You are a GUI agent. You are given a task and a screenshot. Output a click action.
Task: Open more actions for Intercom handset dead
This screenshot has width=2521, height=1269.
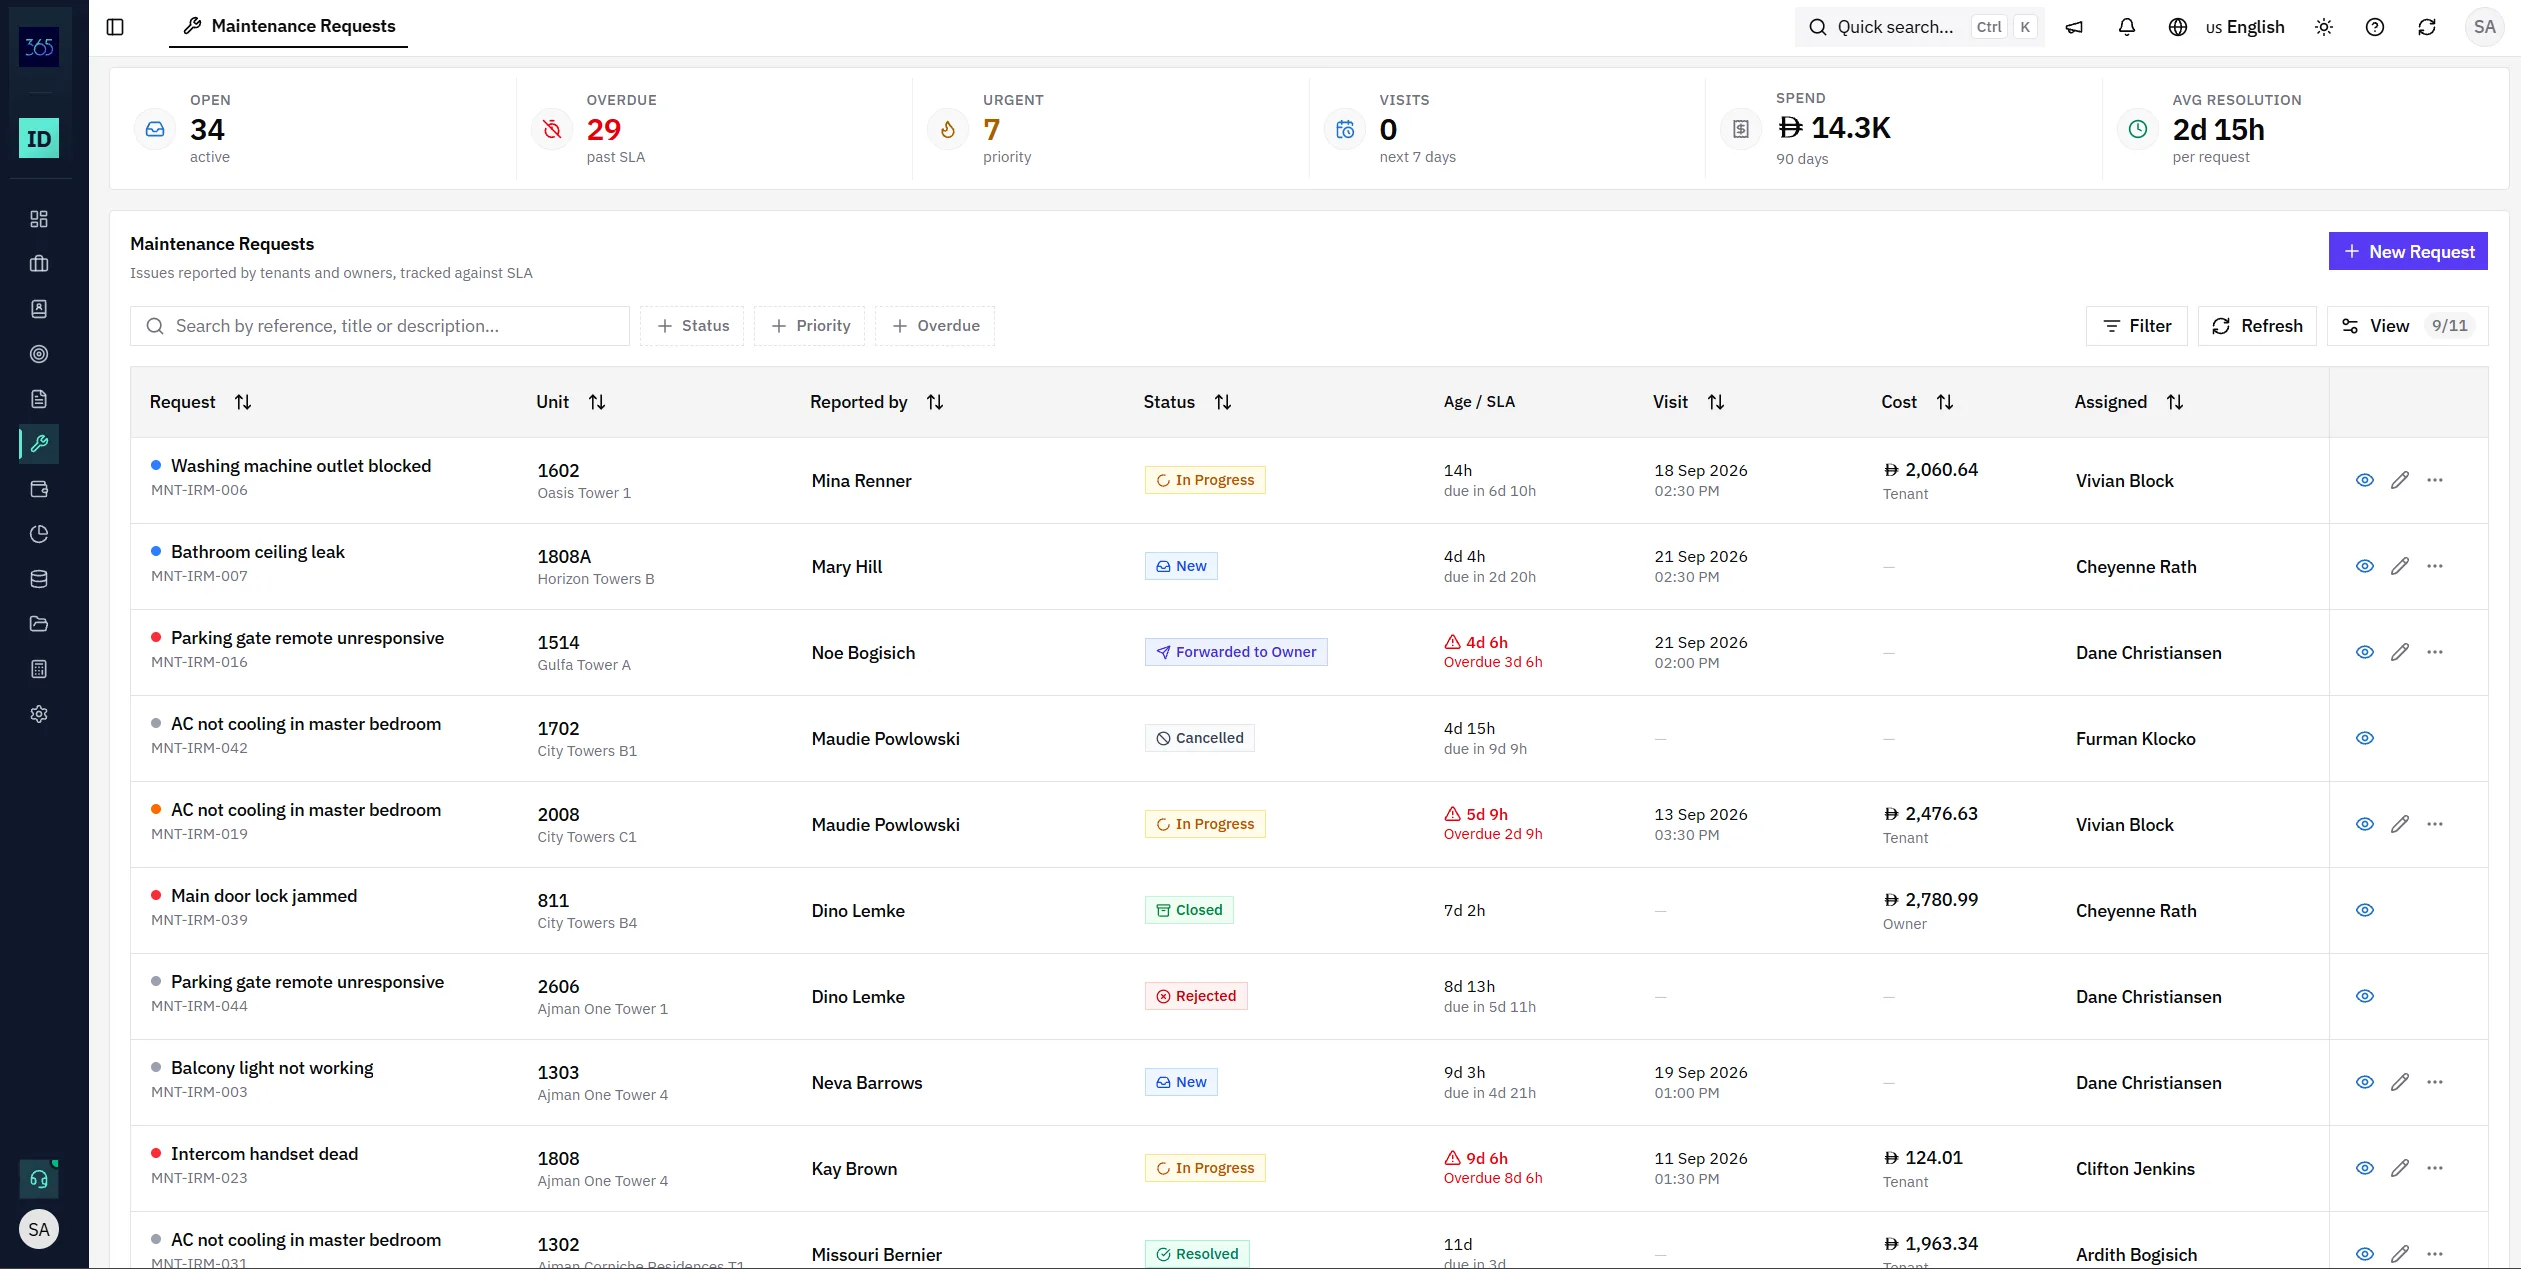[2435, 1168]
